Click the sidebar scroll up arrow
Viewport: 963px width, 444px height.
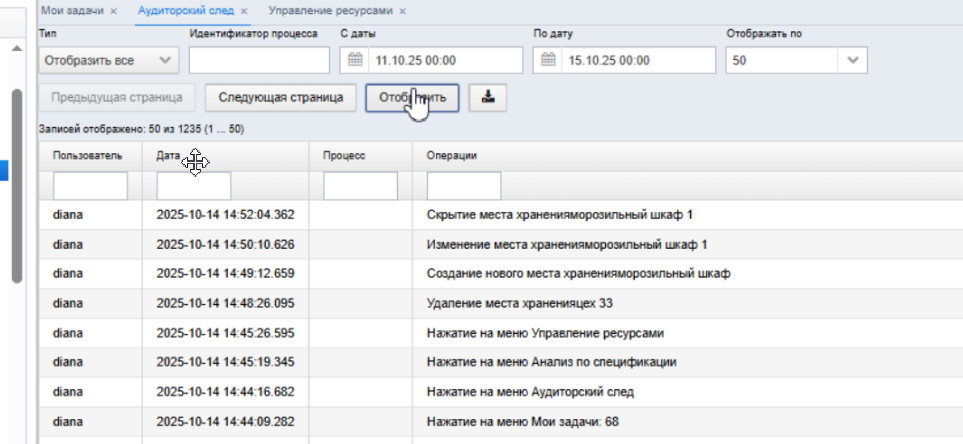(x=17, y=49)
